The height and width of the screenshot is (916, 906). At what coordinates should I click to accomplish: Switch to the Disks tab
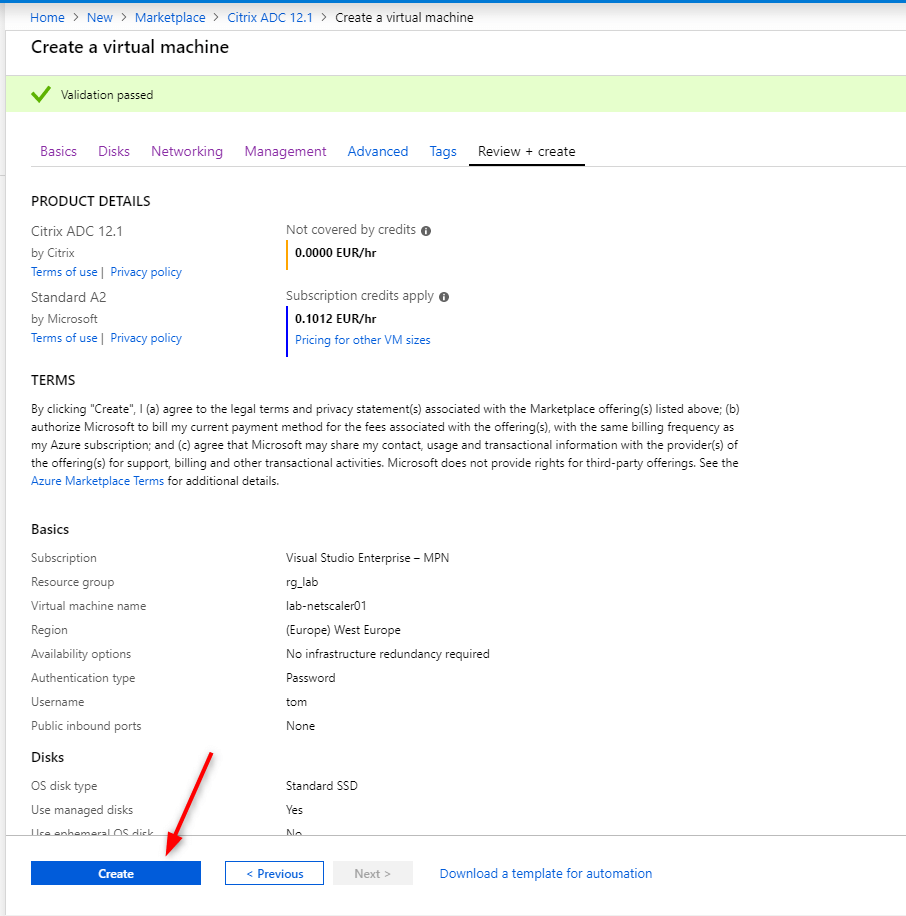click(114, 151)
